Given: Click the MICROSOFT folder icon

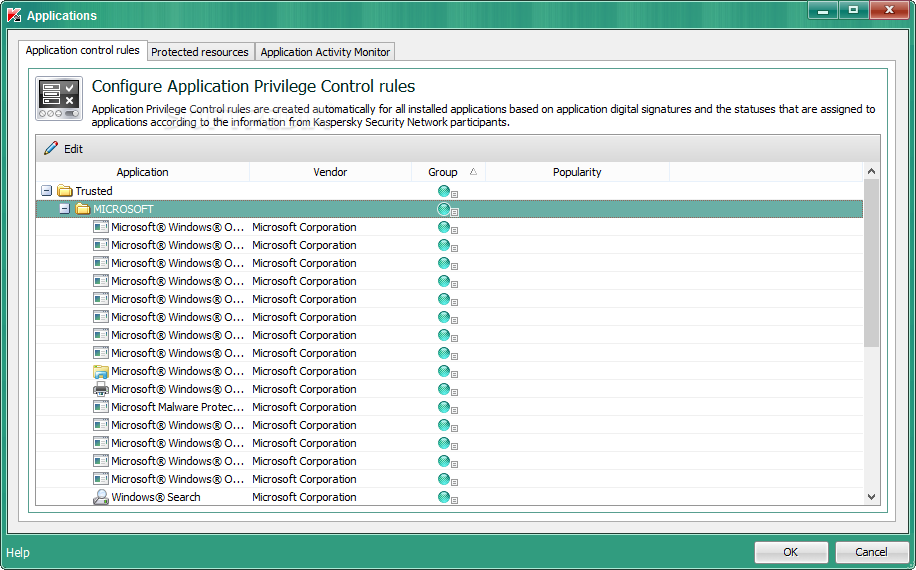Looking at the screenshot, I should (83, 209).
